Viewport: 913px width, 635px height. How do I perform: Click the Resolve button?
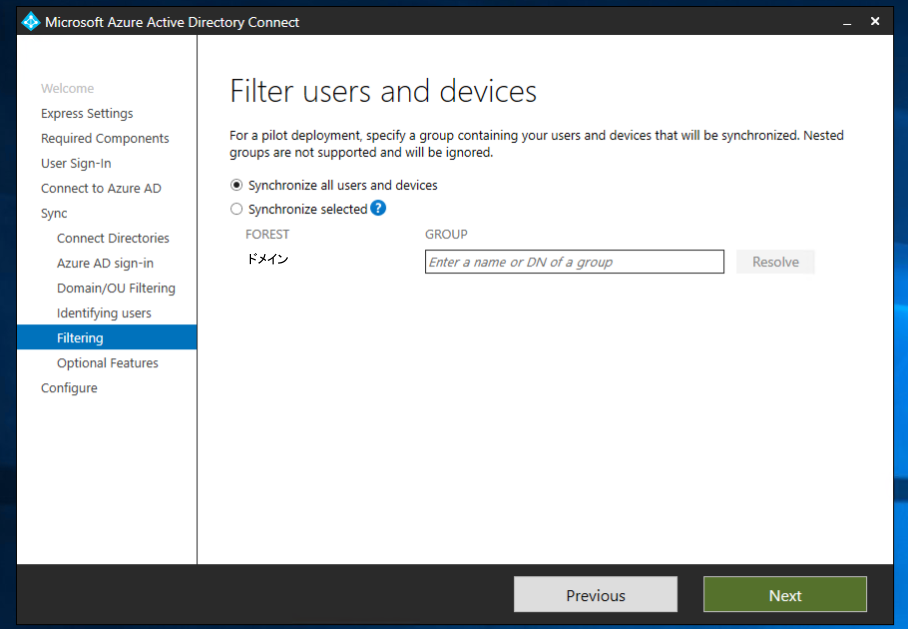point(778,263)
